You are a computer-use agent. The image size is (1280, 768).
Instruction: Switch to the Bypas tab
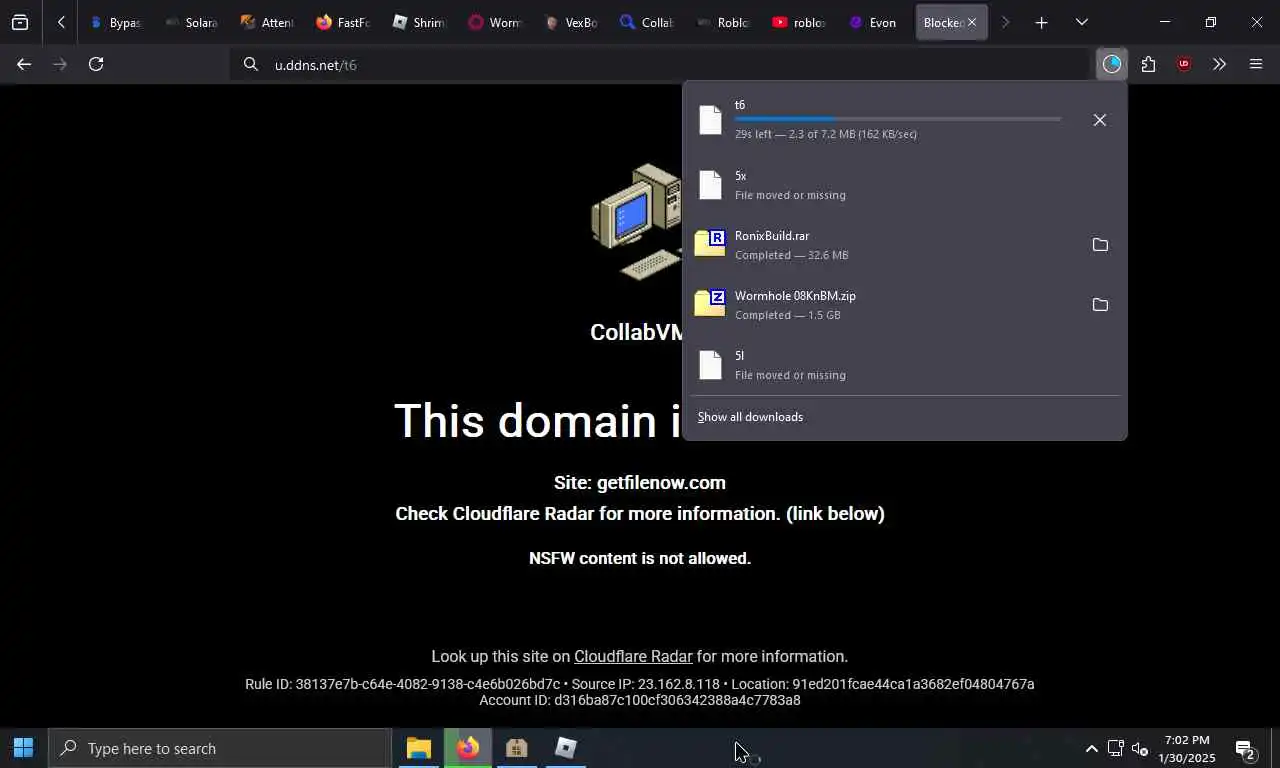click(114, 22)
